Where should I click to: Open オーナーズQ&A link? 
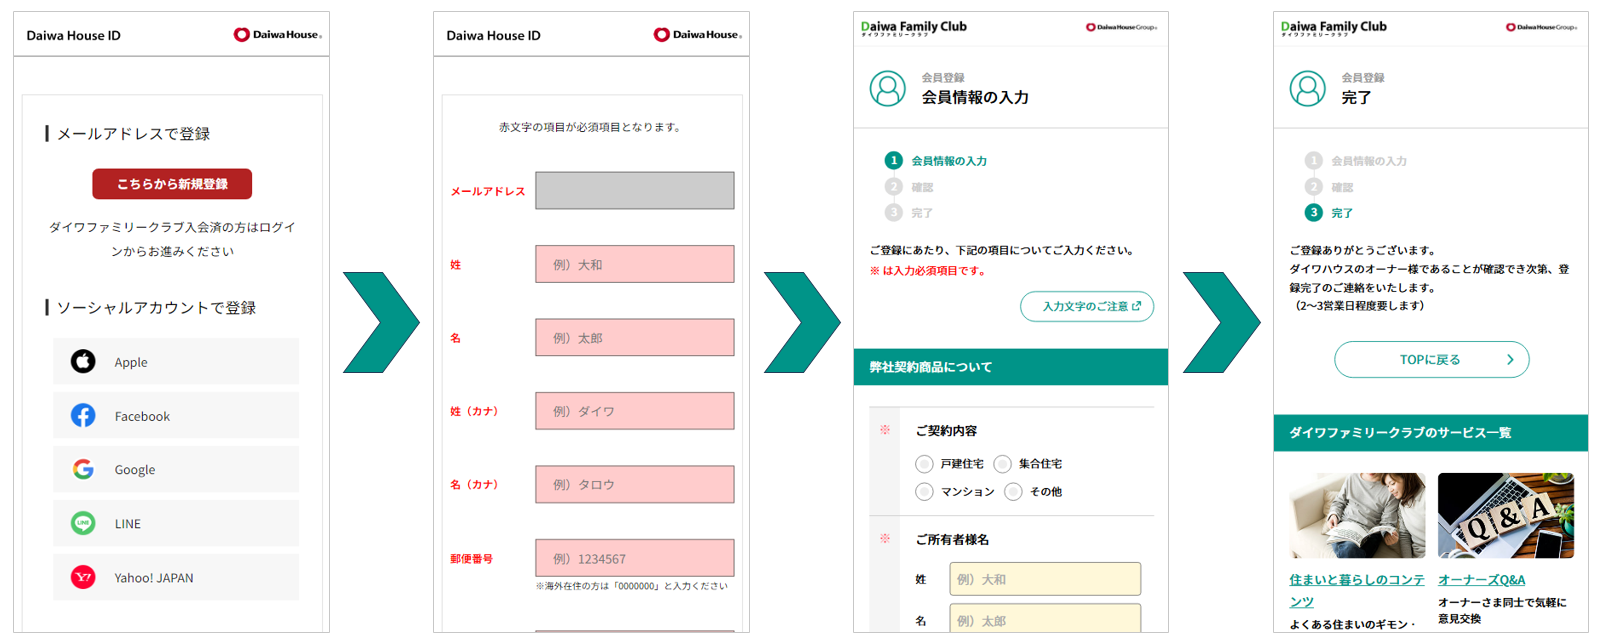pyautogui.click(x=1481, y=580)
